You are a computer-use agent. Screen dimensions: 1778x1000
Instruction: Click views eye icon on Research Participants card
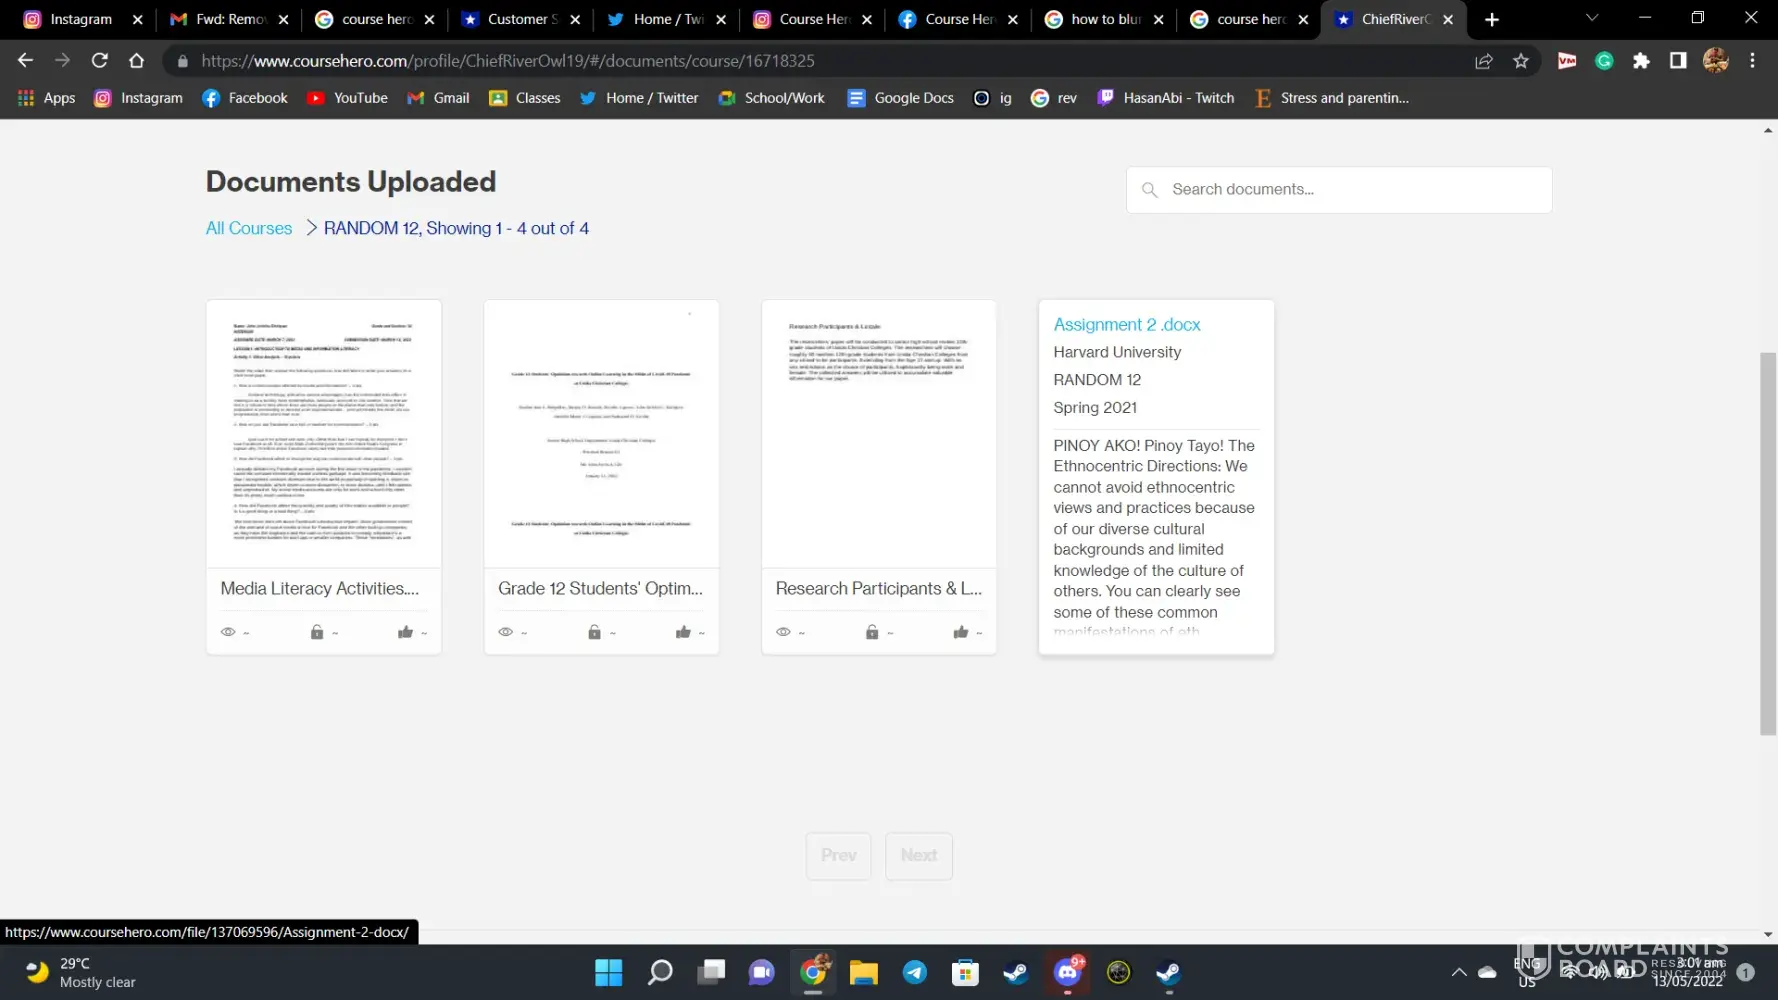click(x=783, y=632)
